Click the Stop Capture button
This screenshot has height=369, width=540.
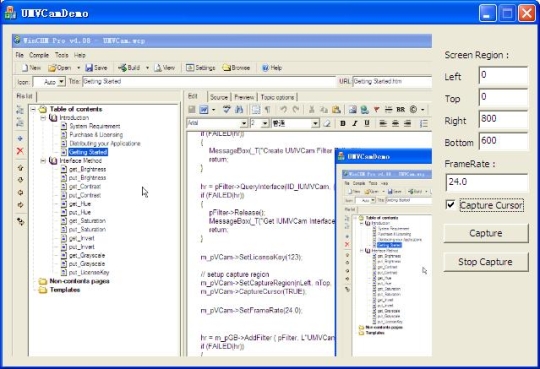click(x=486, y=262)
